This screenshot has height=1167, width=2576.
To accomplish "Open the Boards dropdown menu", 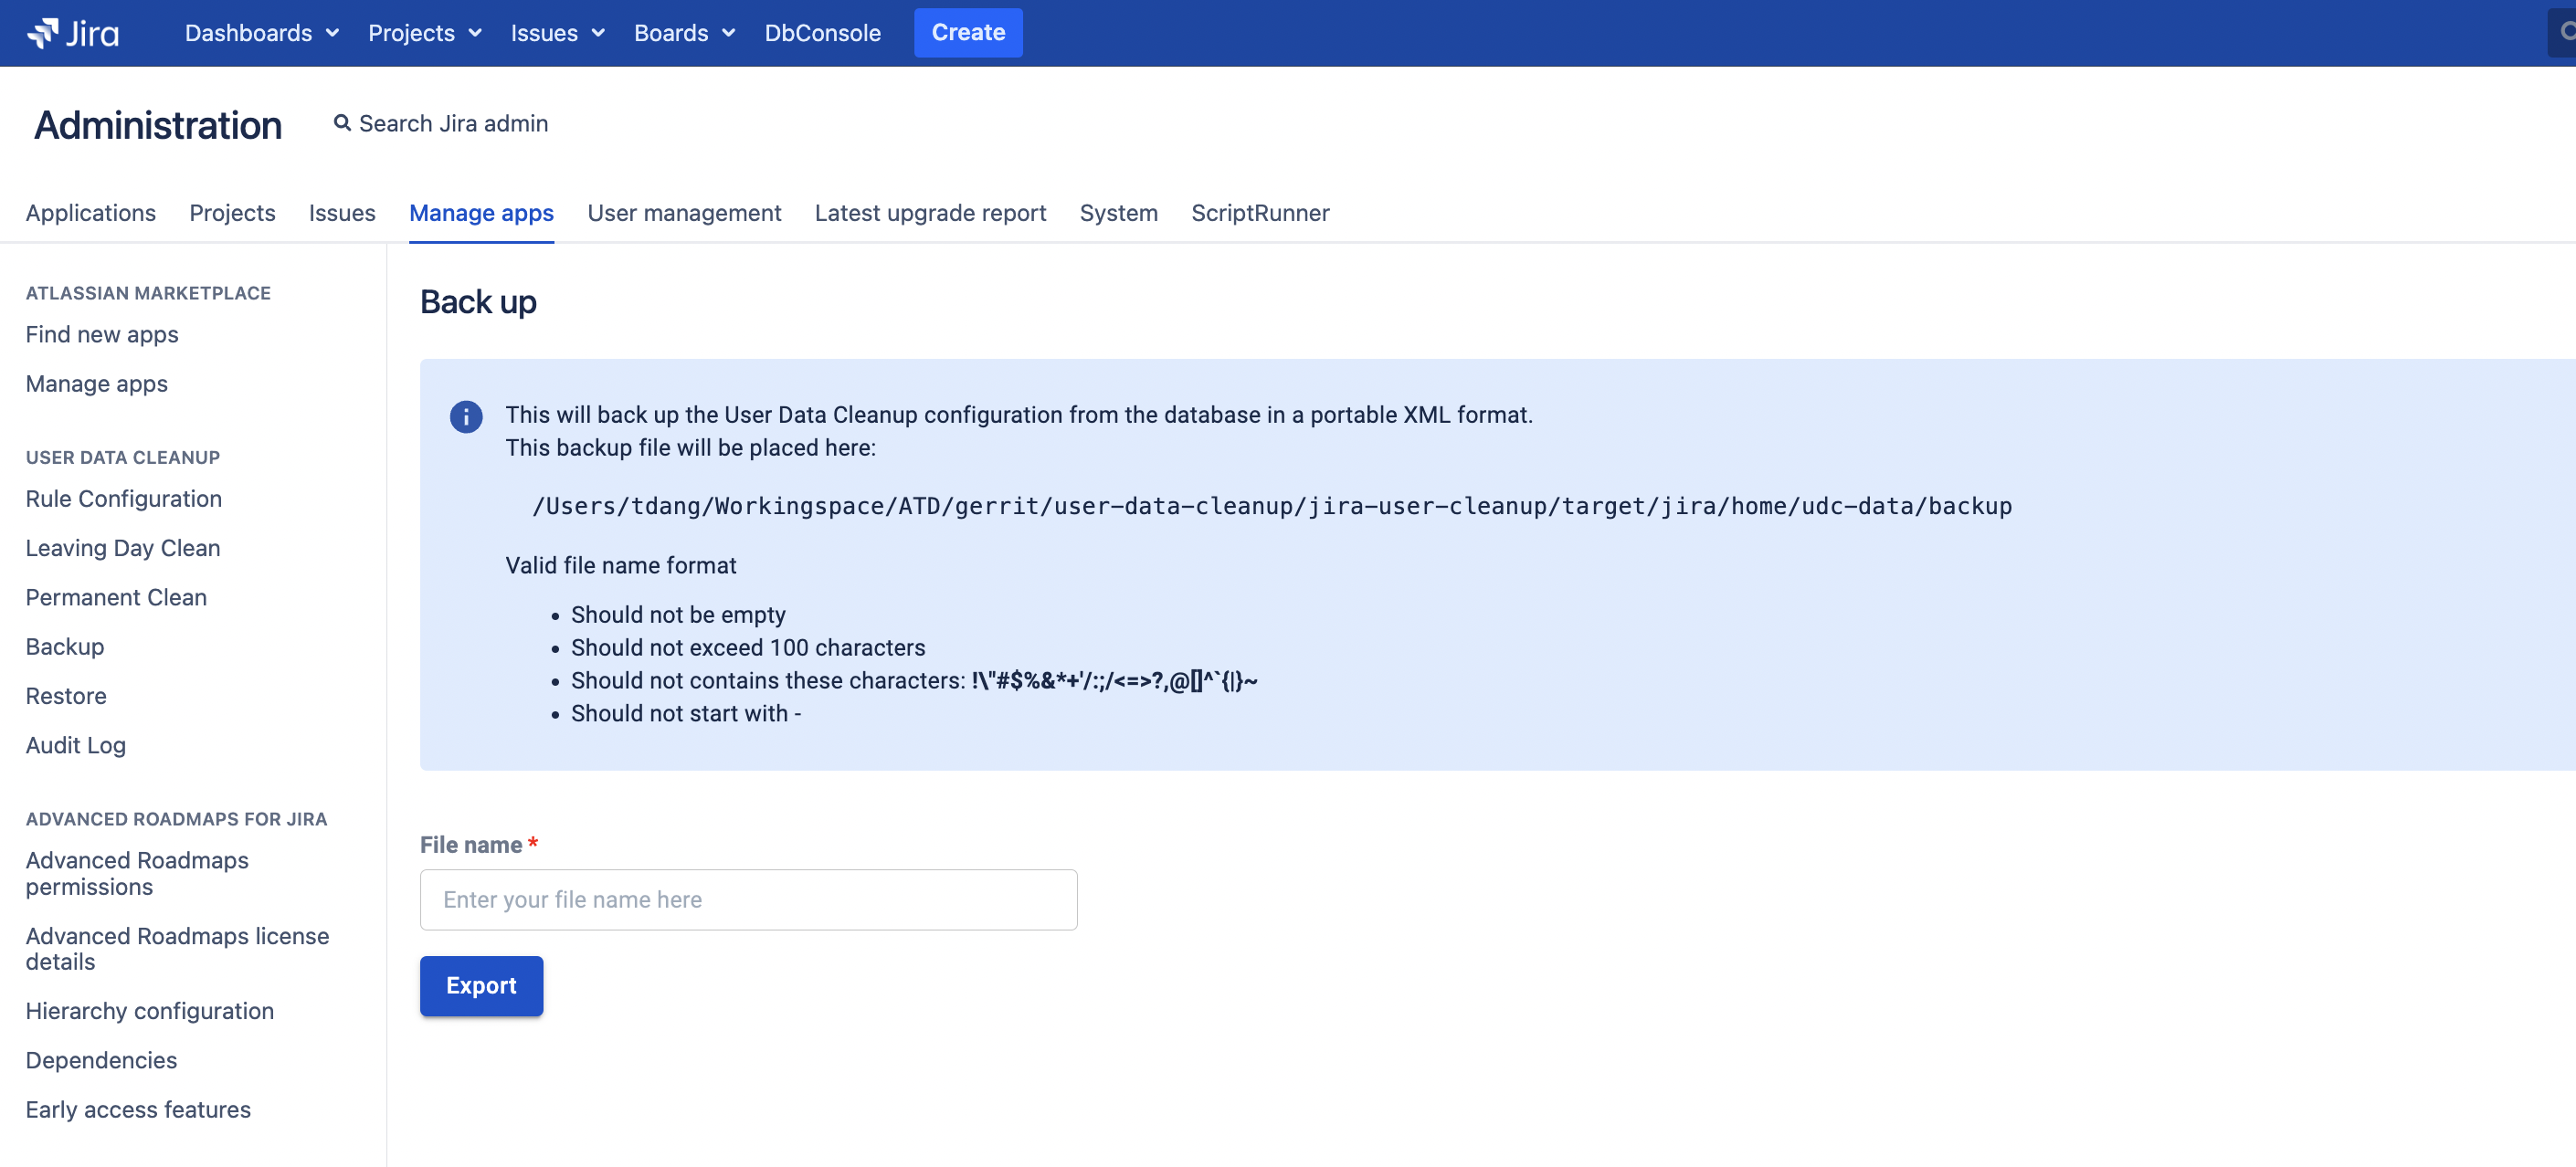I will (684, 33).
